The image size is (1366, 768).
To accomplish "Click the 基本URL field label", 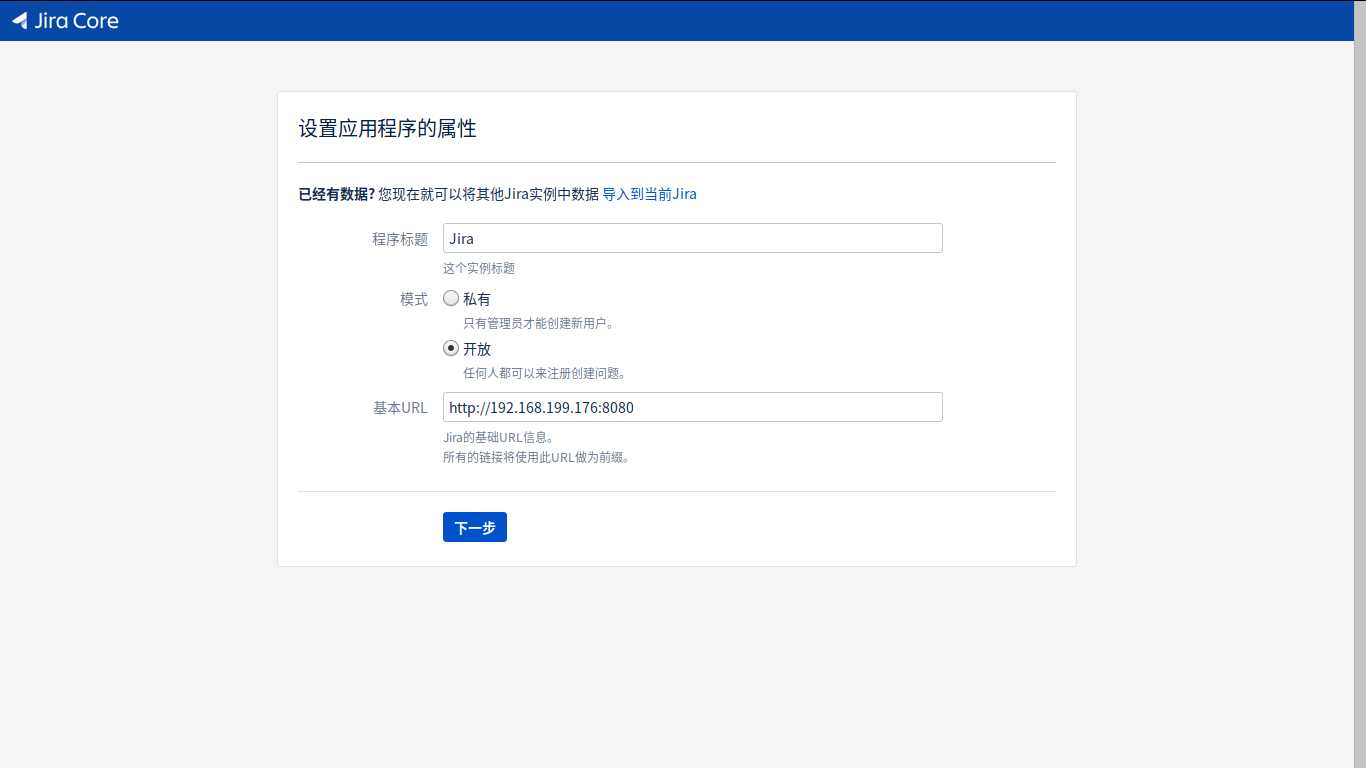I will pyautogui.click(x=400, y=408).
